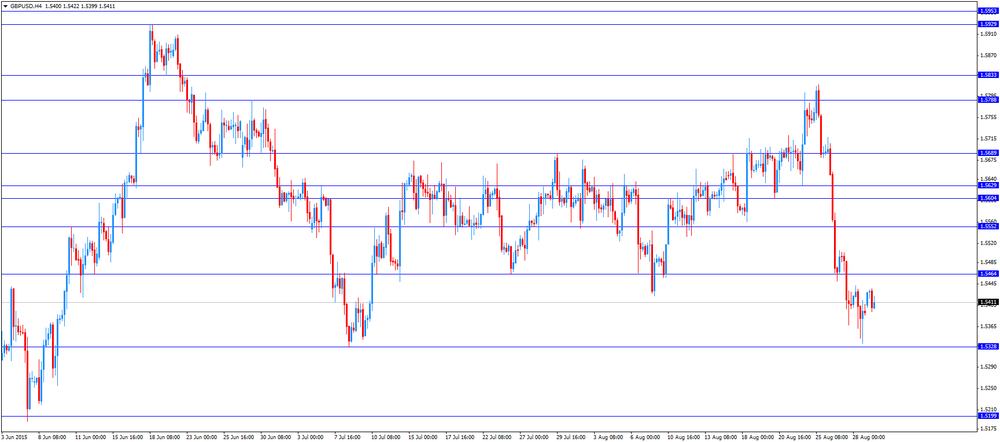Click the 6 Aug 00:00 time label

pos(646,438)
